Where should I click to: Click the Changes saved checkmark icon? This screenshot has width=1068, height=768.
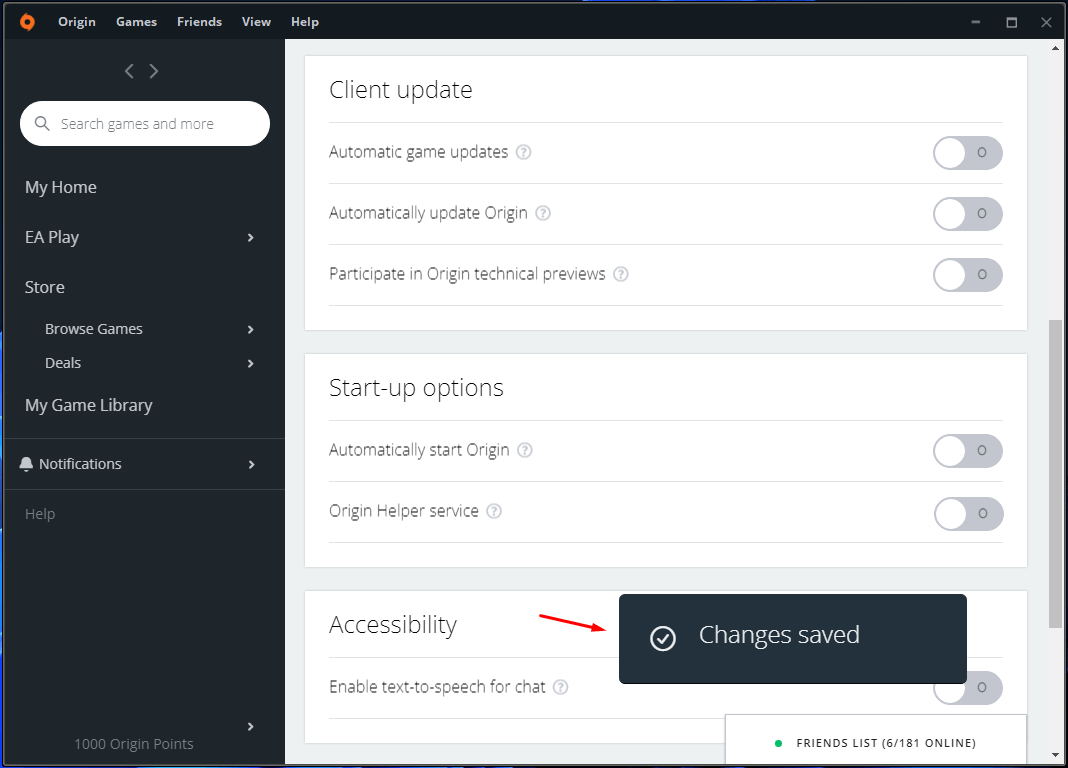tap(663, 638)
